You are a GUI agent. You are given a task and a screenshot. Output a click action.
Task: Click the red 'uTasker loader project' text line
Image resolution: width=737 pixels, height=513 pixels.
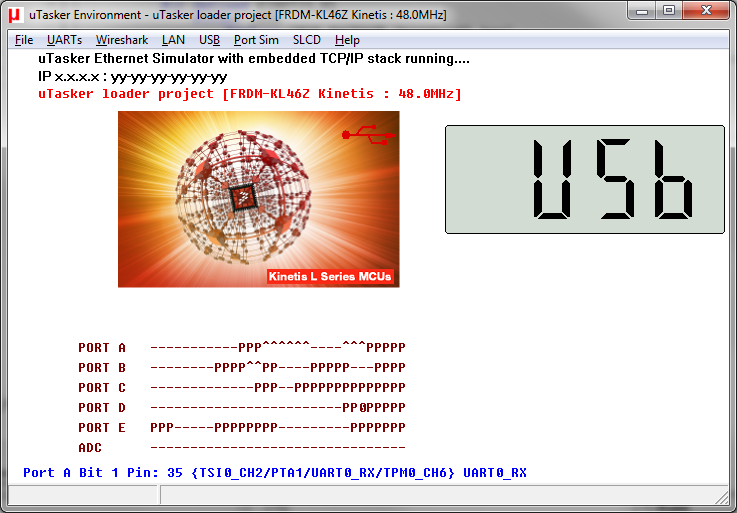250,94
